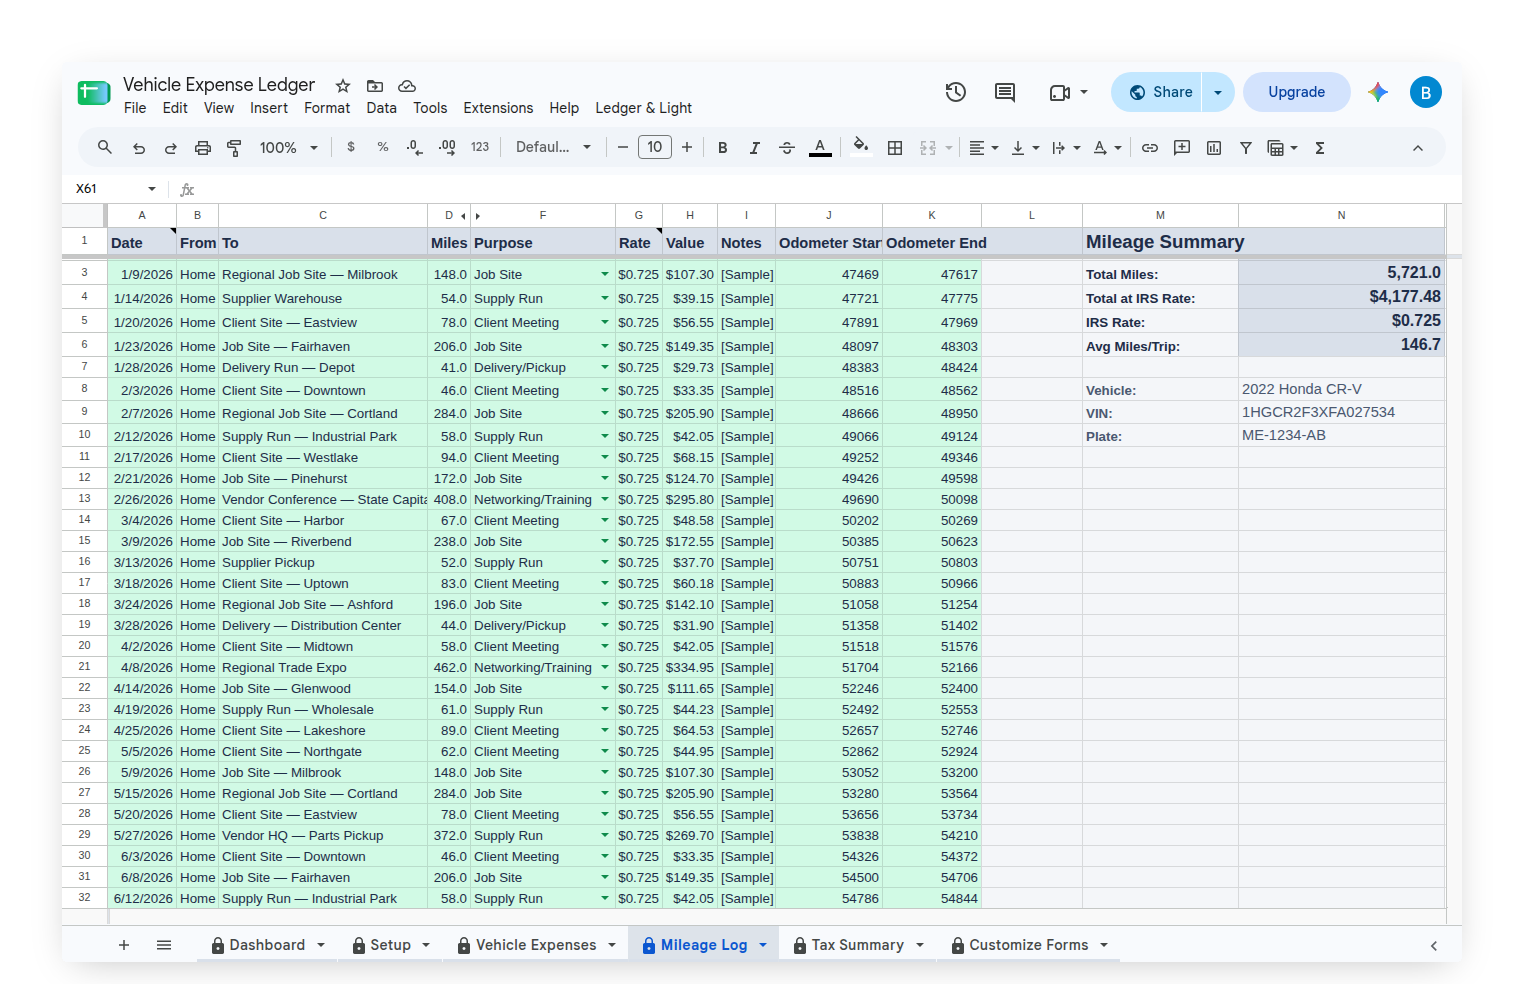Open fill color bucket picker
The height and width of the screenshot is (984, 1524).
[861, 148]
